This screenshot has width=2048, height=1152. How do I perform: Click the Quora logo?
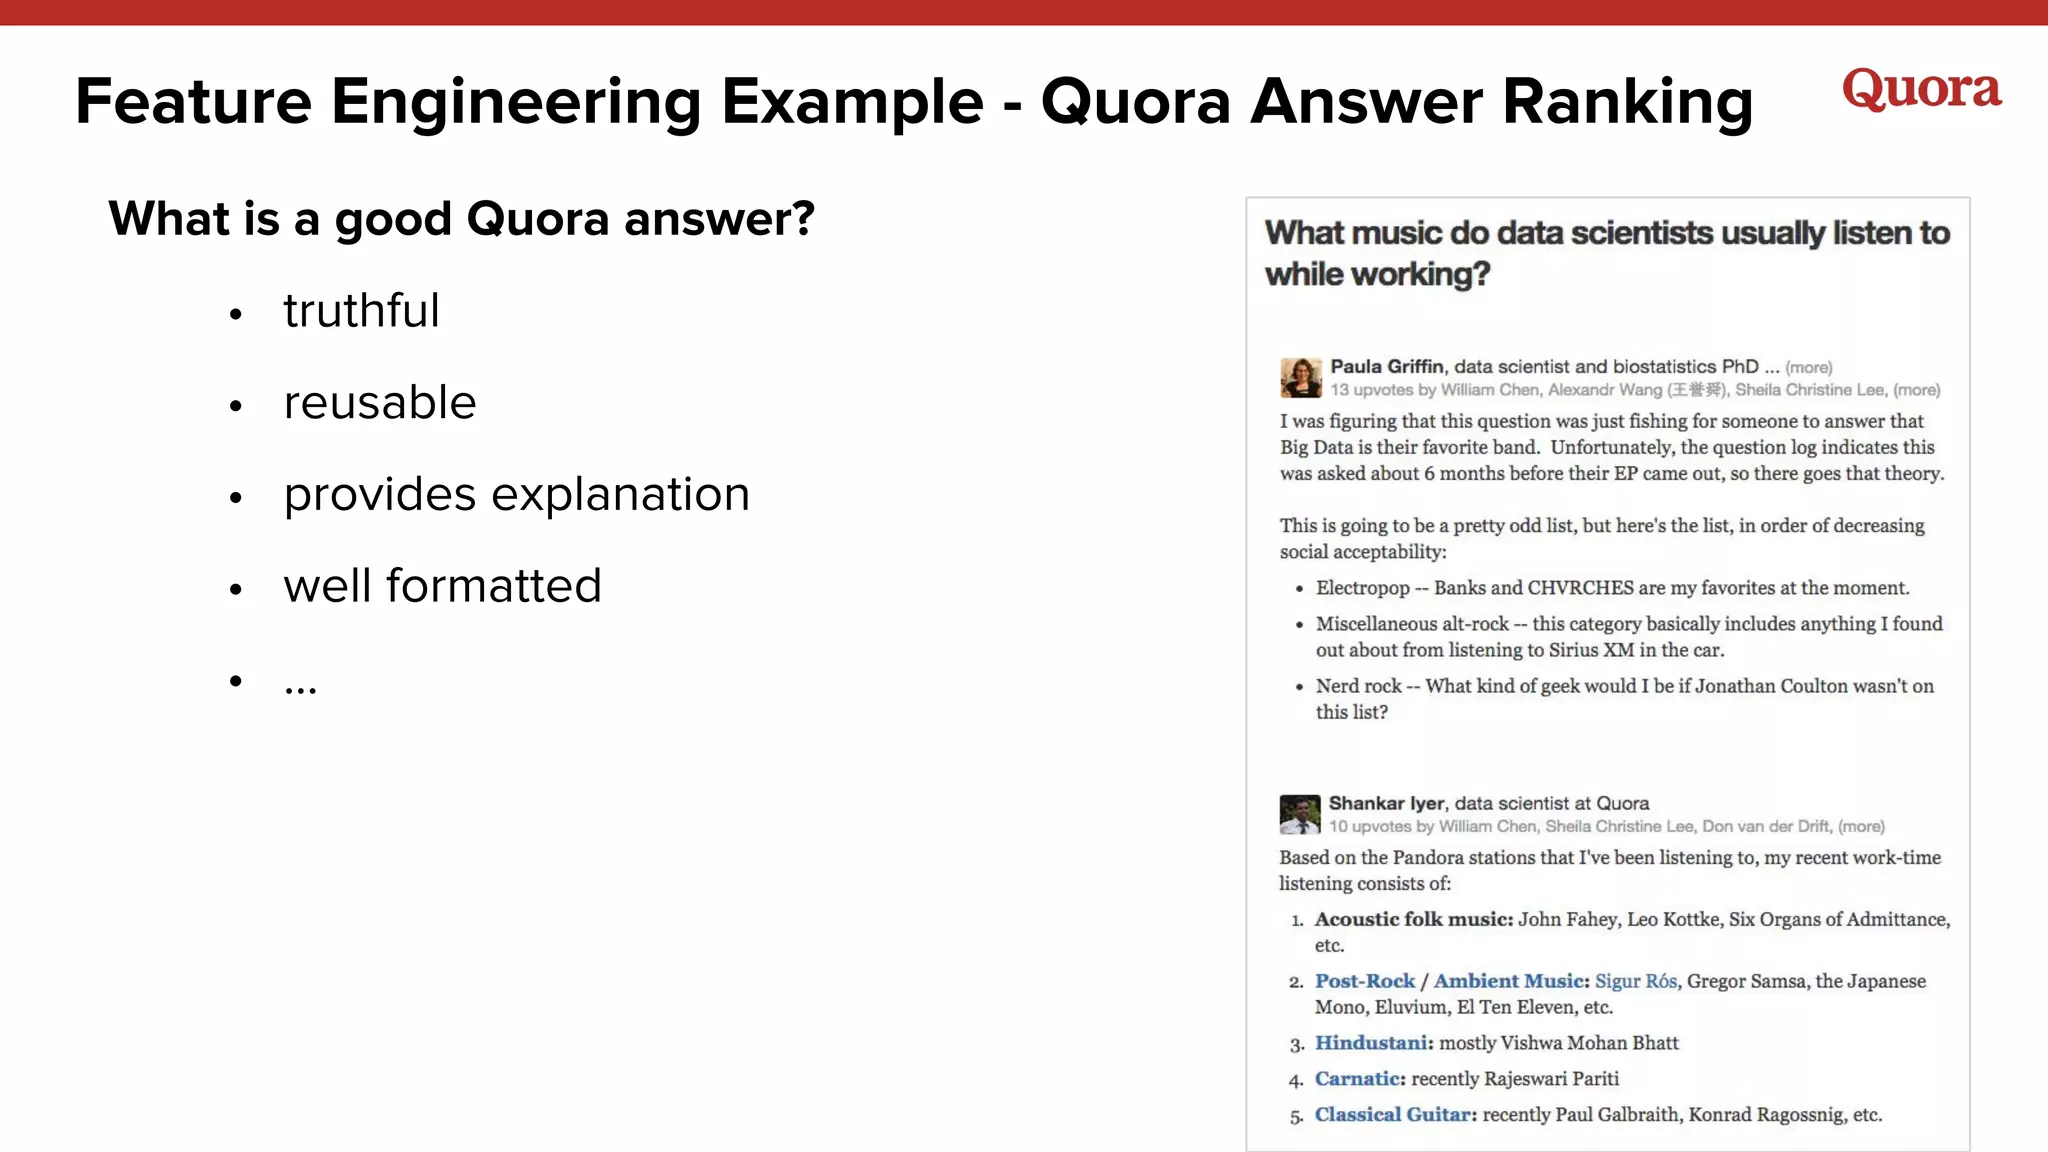[1921, 89]
